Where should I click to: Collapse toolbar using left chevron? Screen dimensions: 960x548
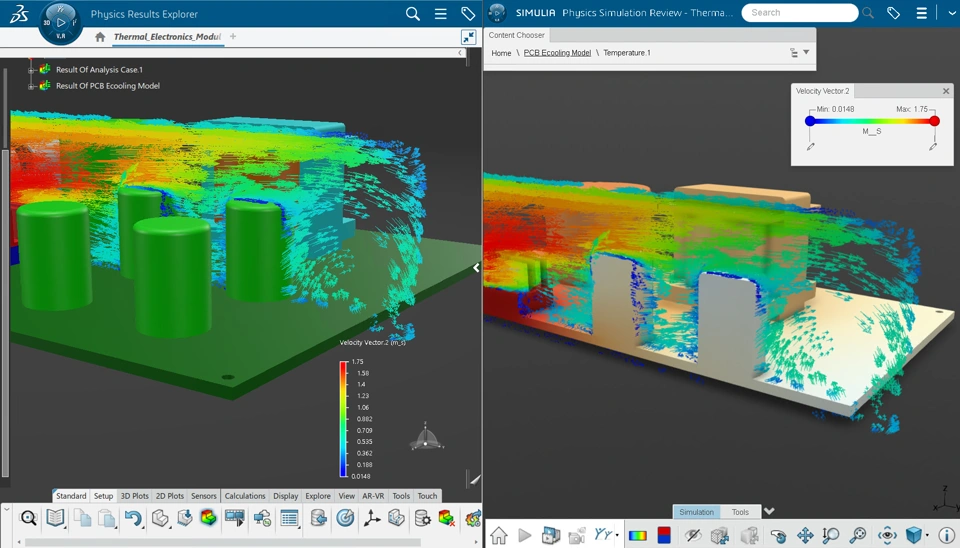[x=7, y=507]
